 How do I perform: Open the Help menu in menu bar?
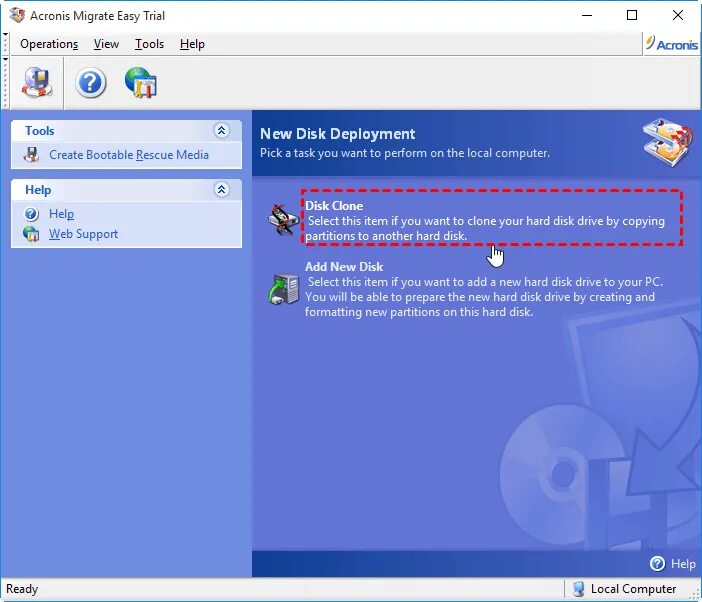pyautogui.click(x=192, y=44)
